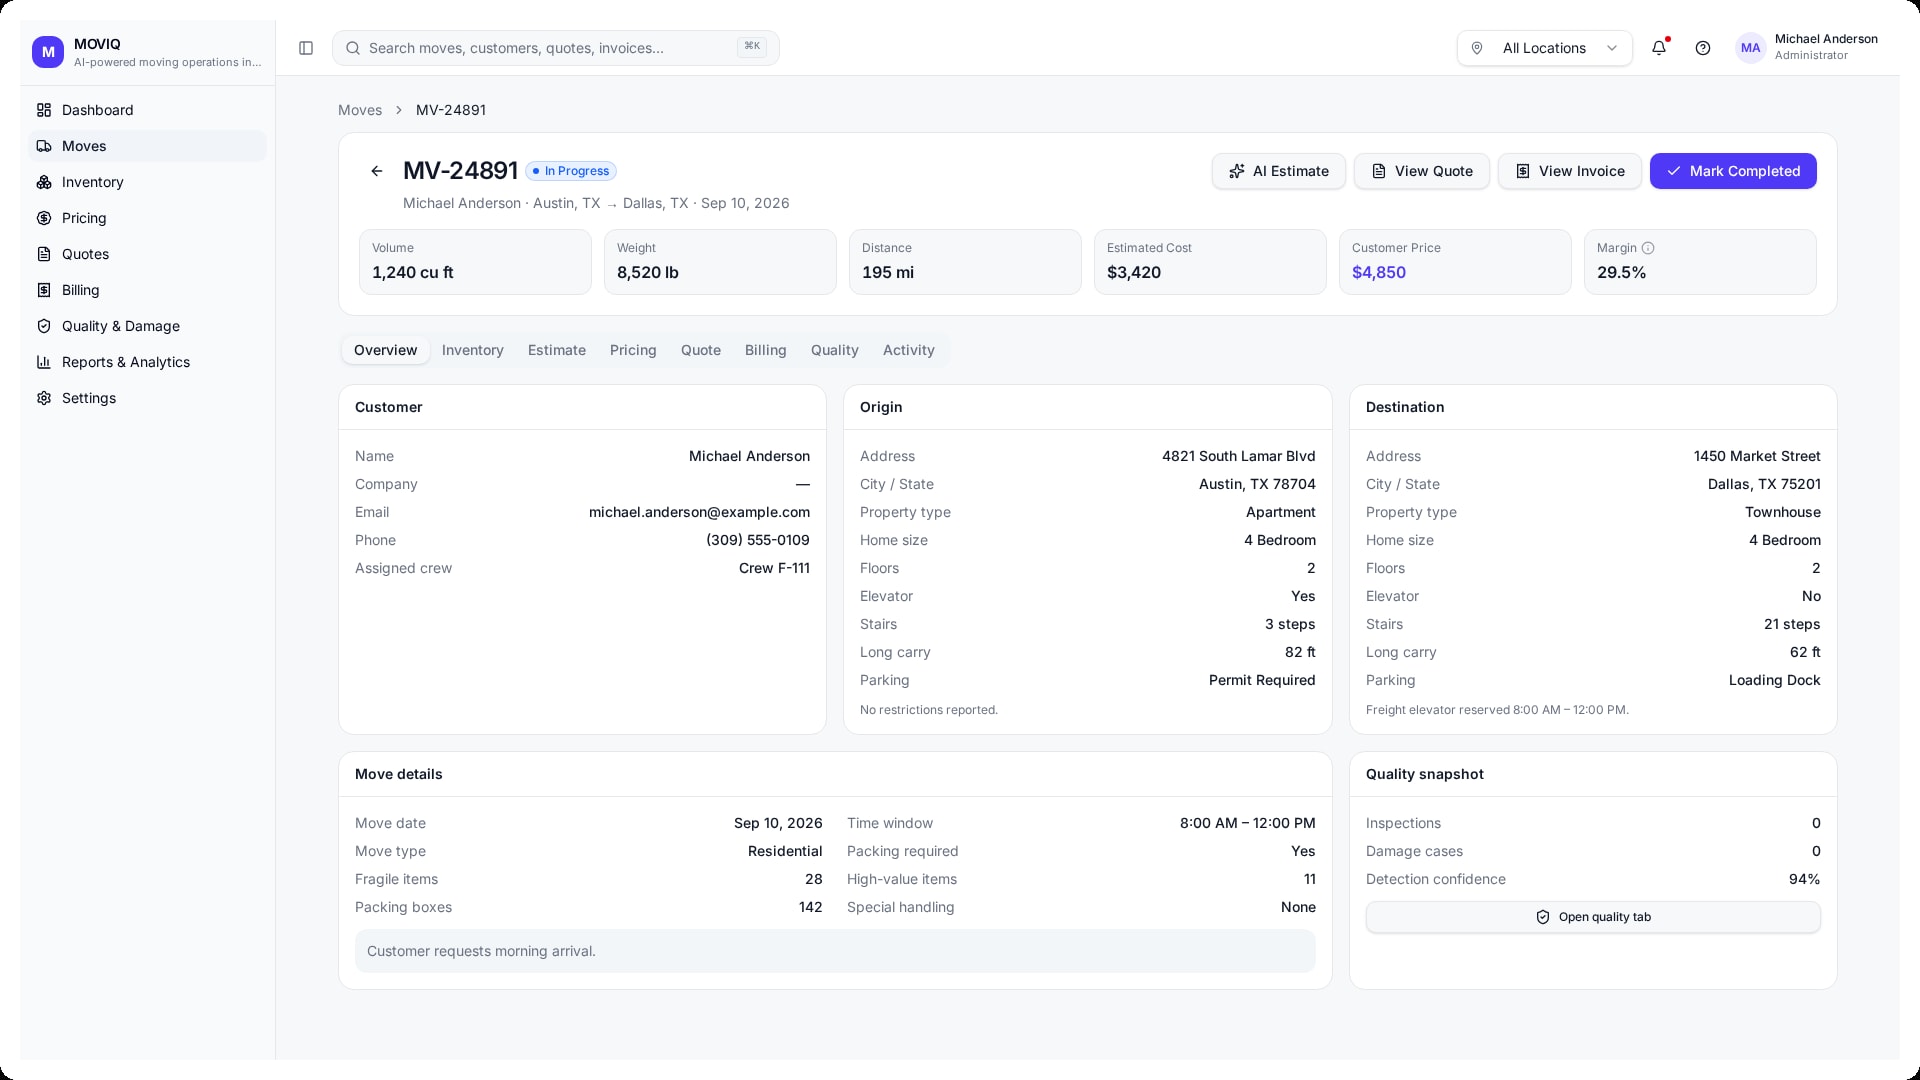Screen dimensions: 1920x1080
Task: Click the Crew F-111 value
Action: (x=774, y=568)
